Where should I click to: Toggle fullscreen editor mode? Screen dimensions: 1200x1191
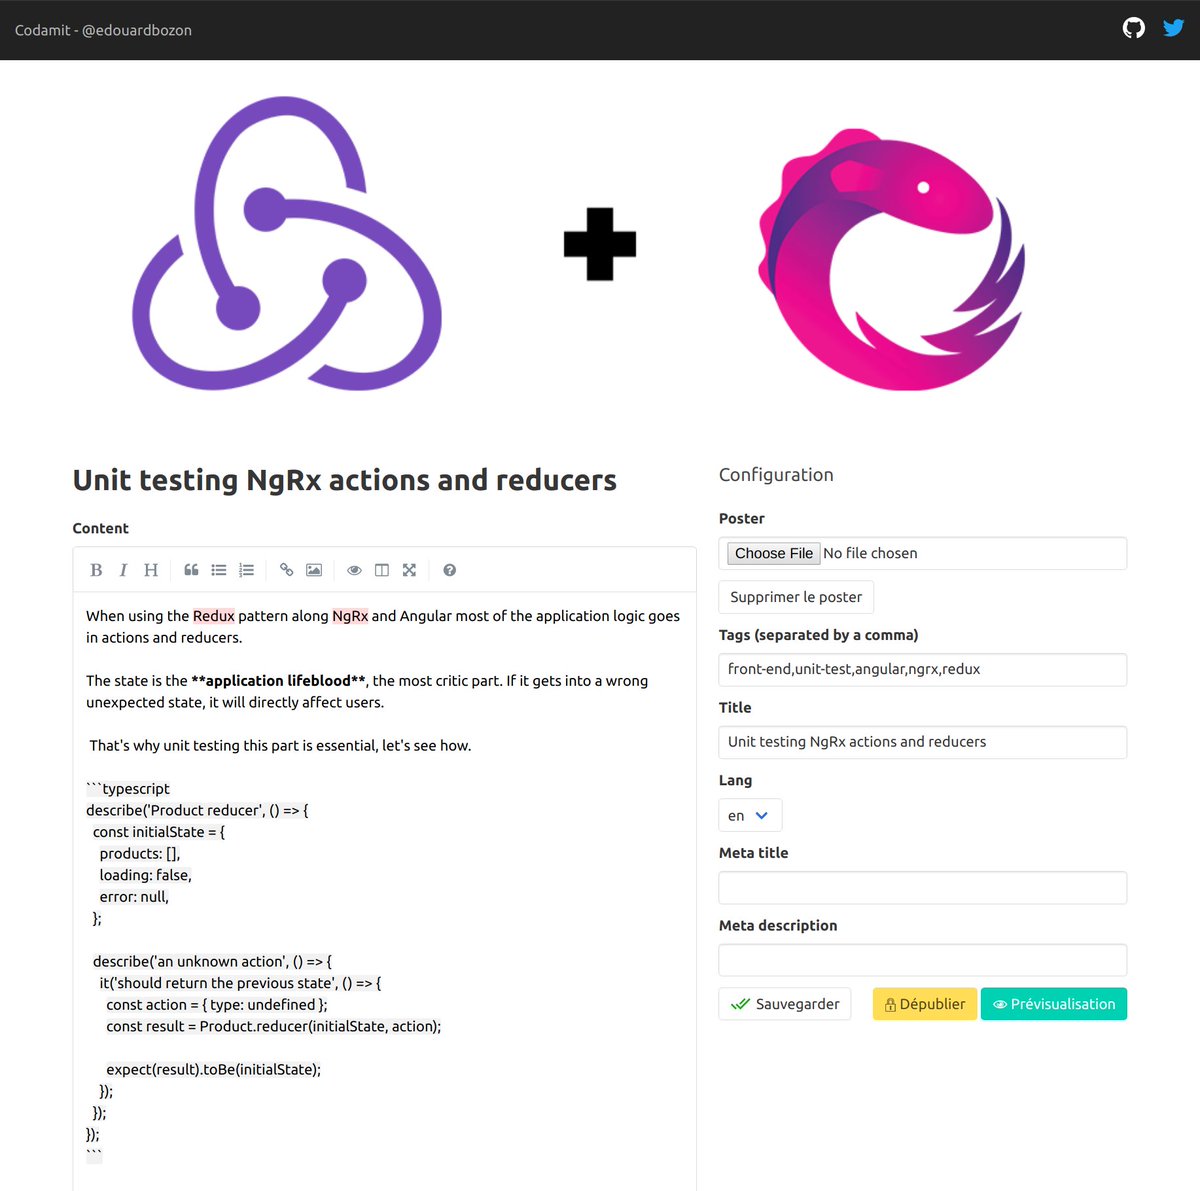pyautogui.click(x=409, y=570)
